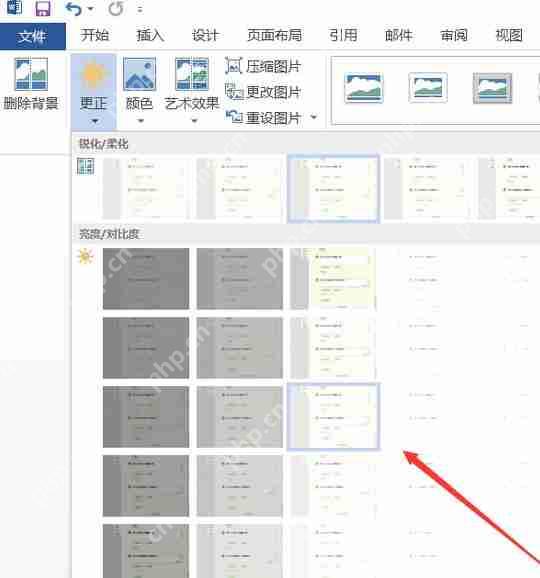Click the 锐化/柔化 section icon
The width and height of the screenshot is (540, 578).
86,166
